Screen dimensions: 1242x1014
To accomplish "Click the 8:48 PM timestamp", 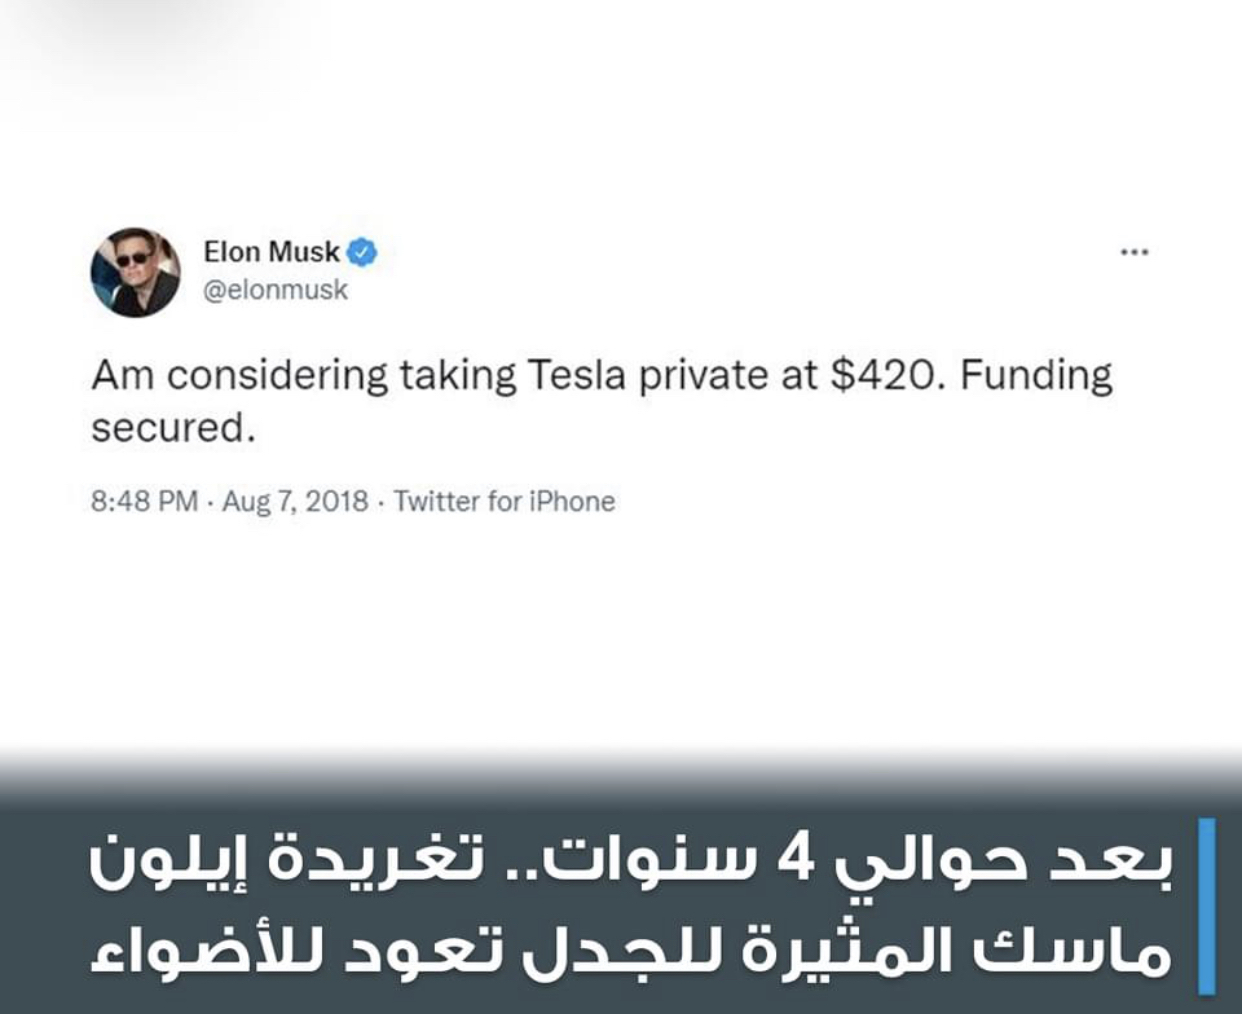I will pos(144,501).
